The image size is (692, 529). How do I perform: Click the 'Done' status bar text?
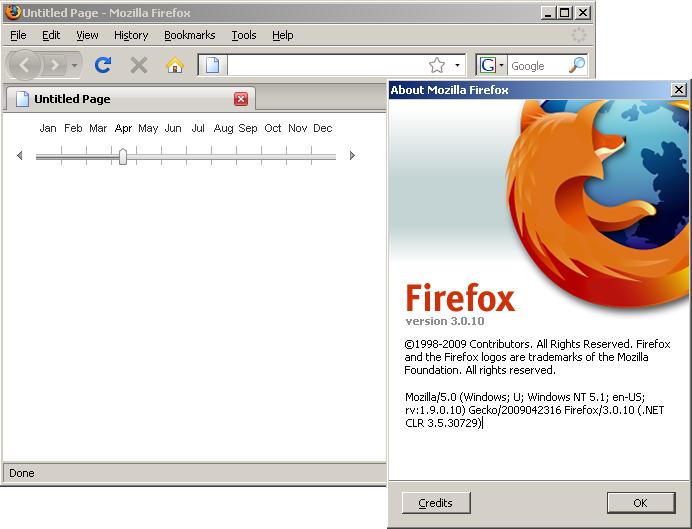(22, 473)
